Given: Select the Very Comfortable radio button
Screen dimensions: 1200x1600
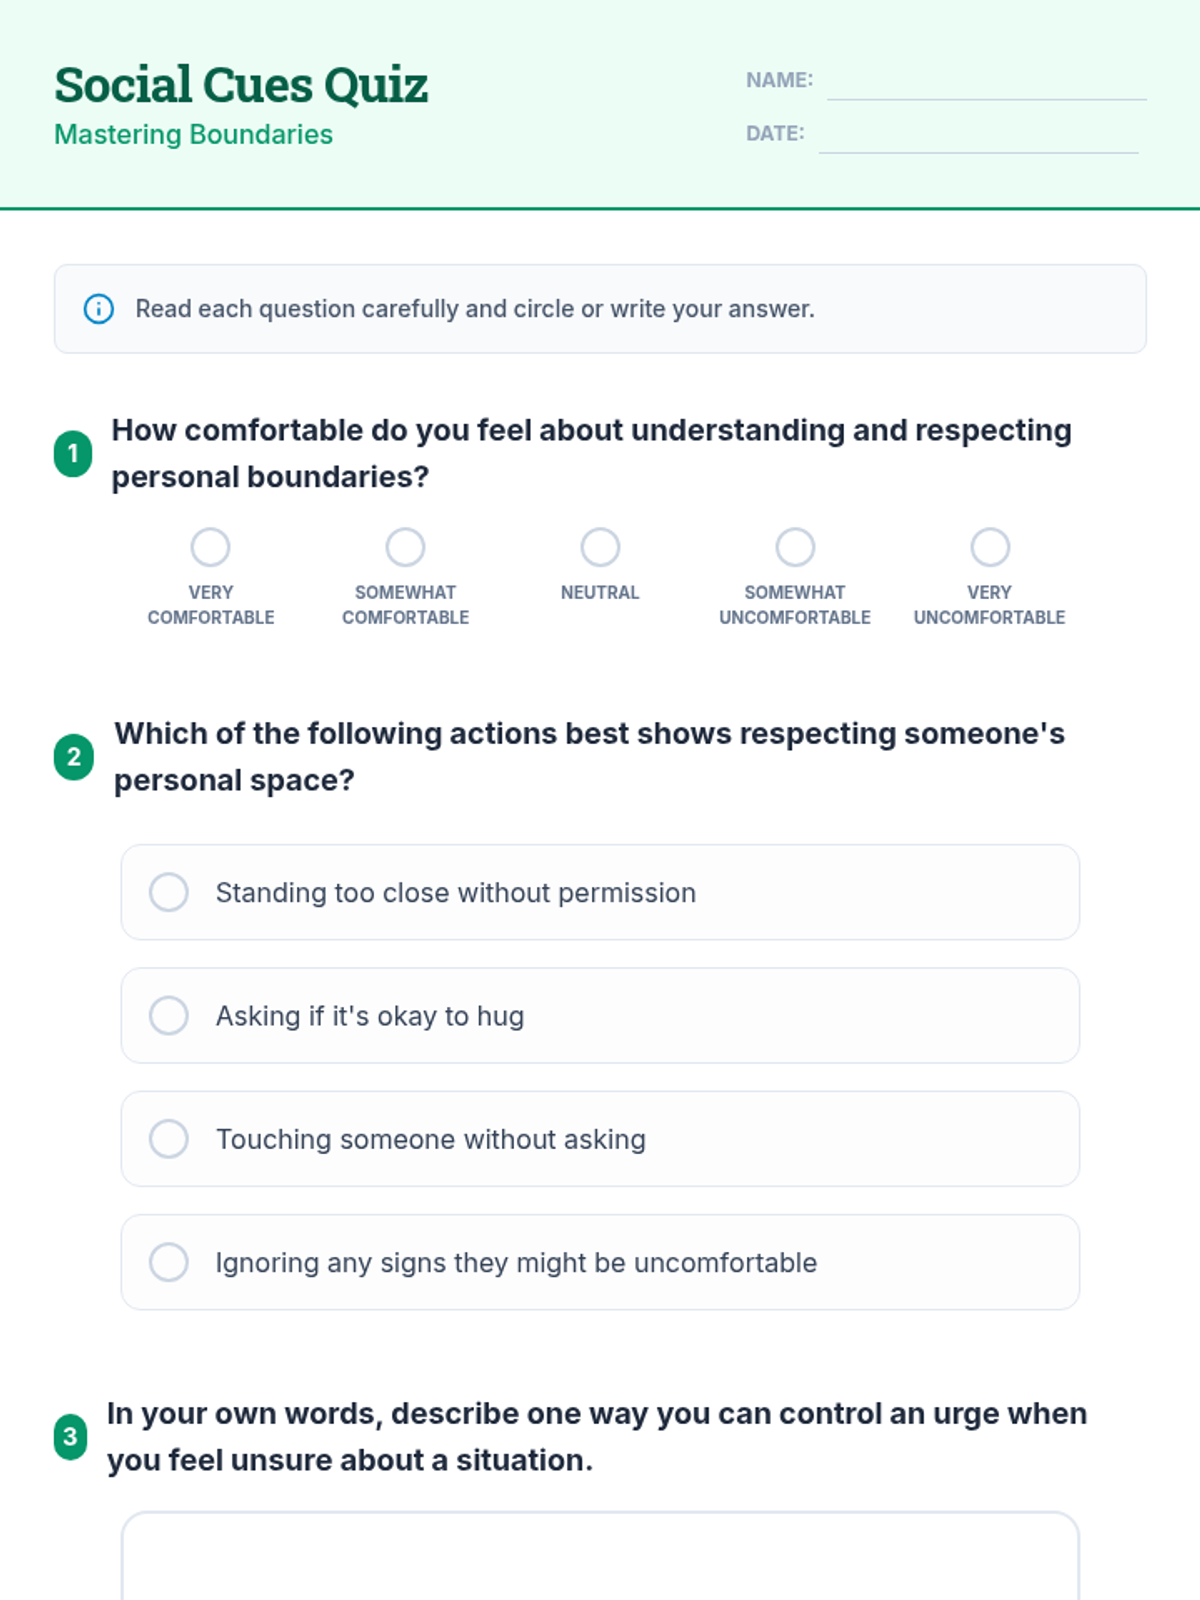Looking at the screenshot, I should click(210, 547).
